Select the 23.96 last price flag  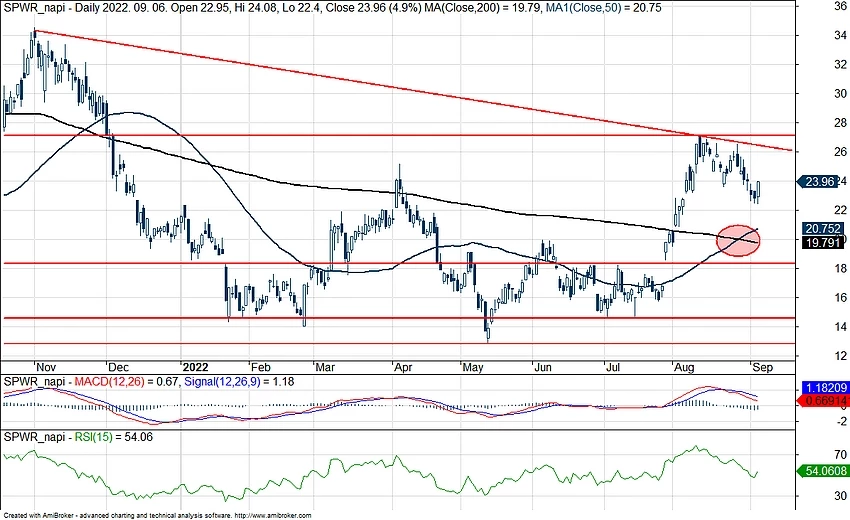click(819, 182)
